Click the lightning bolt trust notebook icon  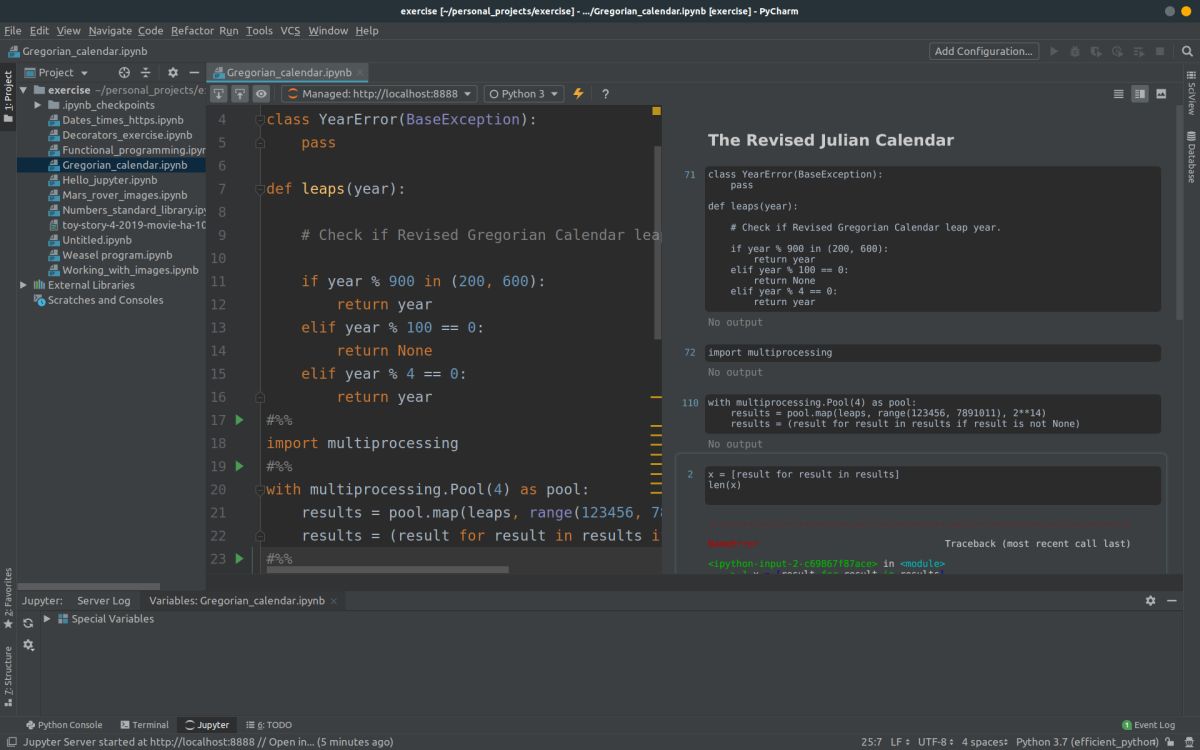pos(579,93)
